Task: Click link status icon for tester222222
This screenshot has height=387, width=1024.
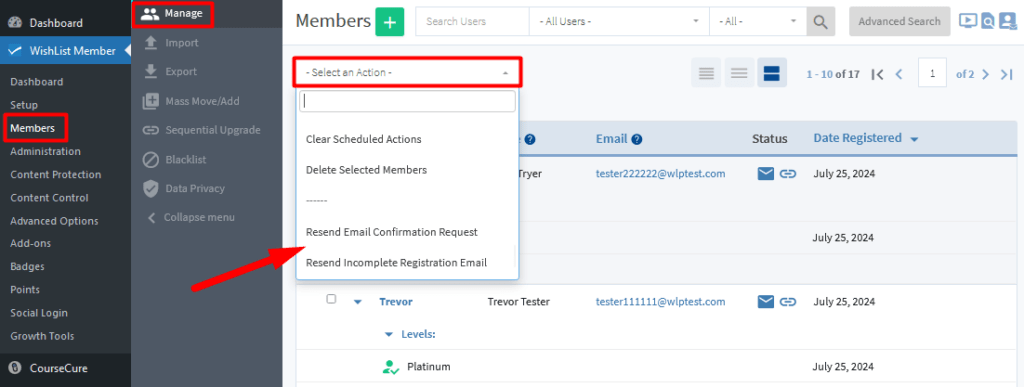Action: point(788,174)
